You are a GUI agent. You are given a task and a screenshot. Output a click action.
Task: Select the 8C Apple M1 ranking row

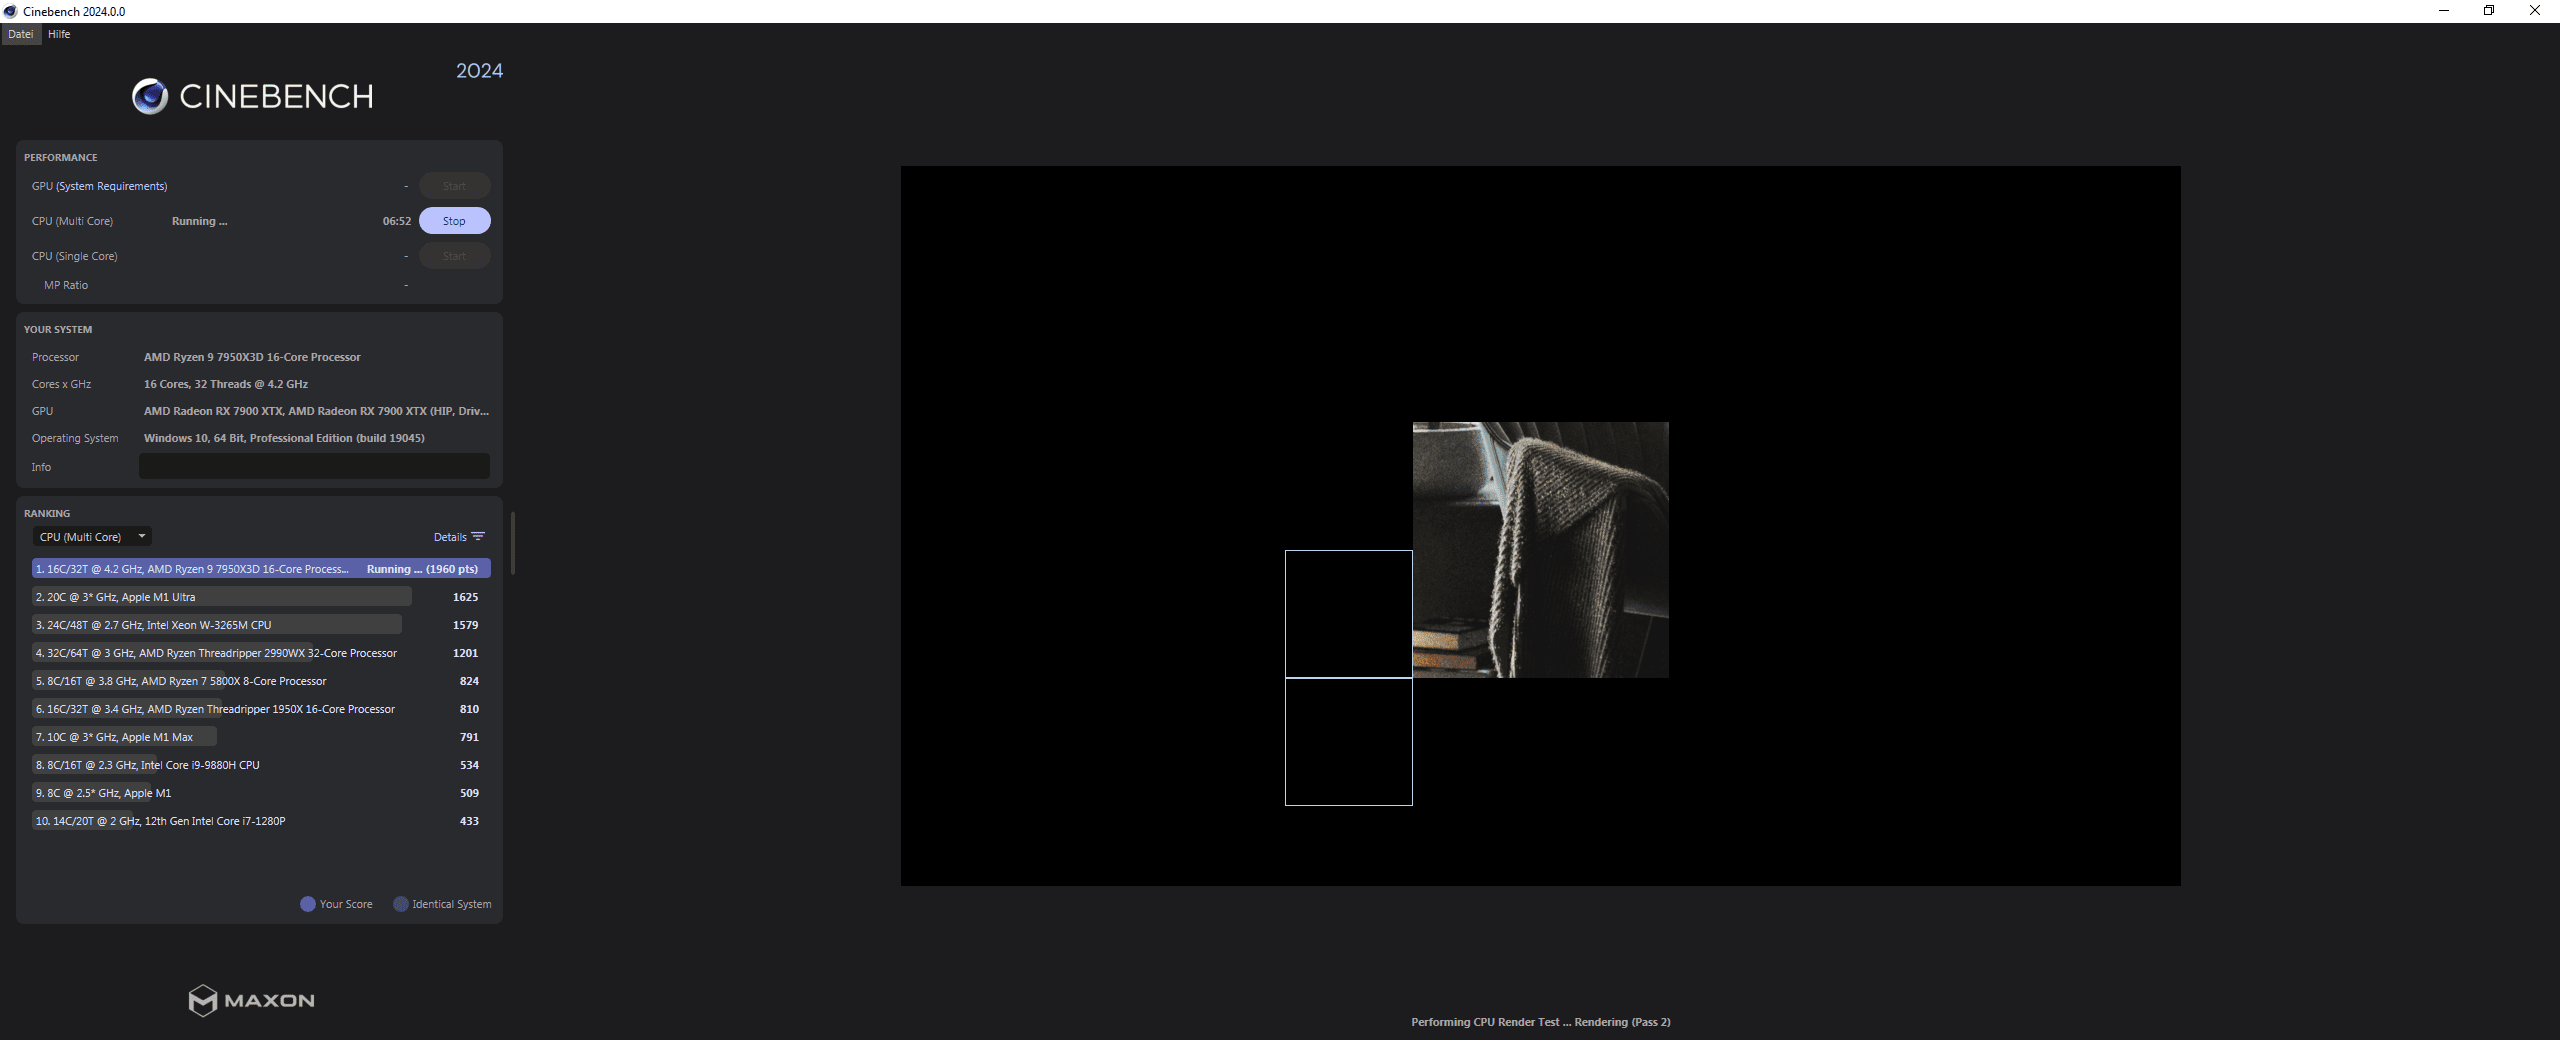tap(261, 793)
